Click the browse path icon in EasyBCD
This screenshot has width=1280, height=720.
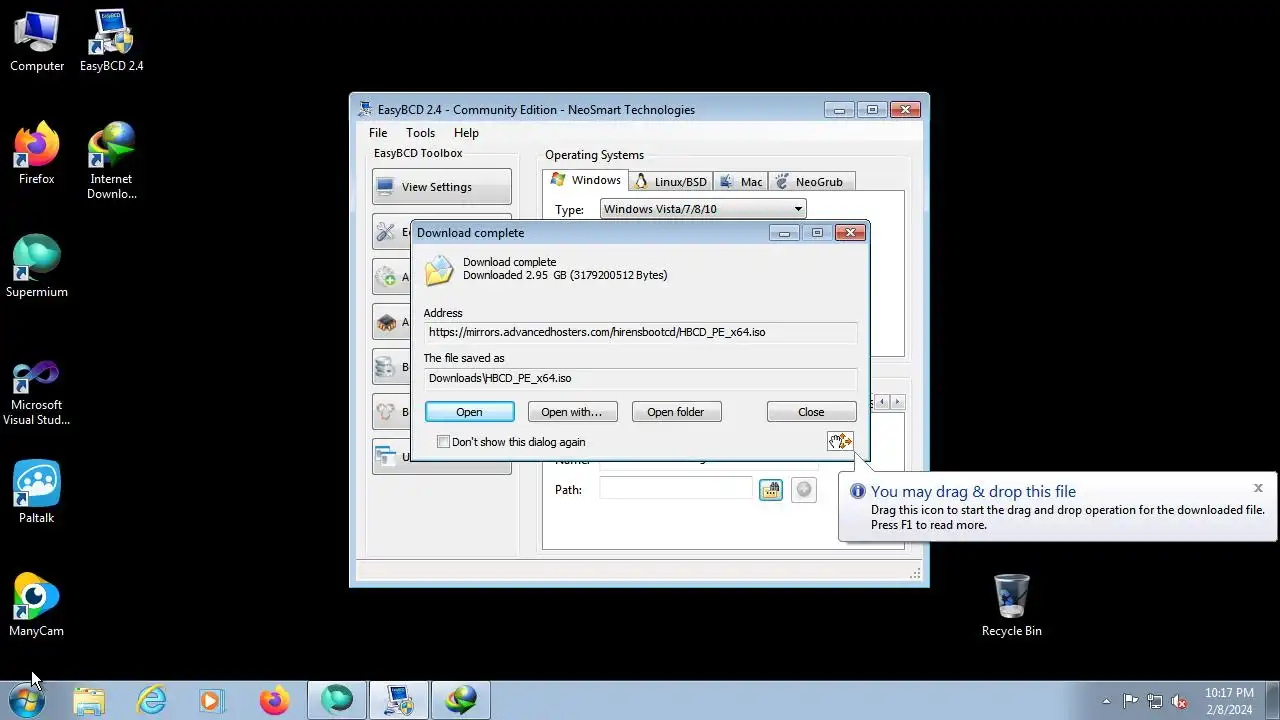click(770, 490)
